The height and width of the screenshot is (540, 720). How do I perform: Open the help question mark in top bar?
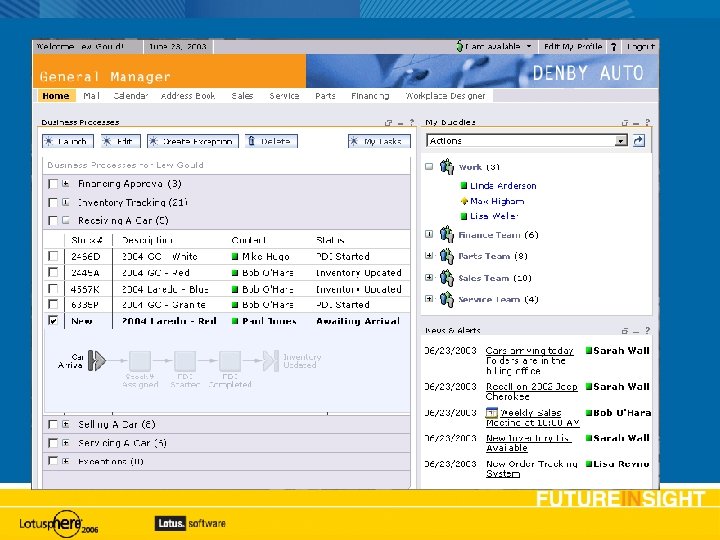(x=613, y=46)
